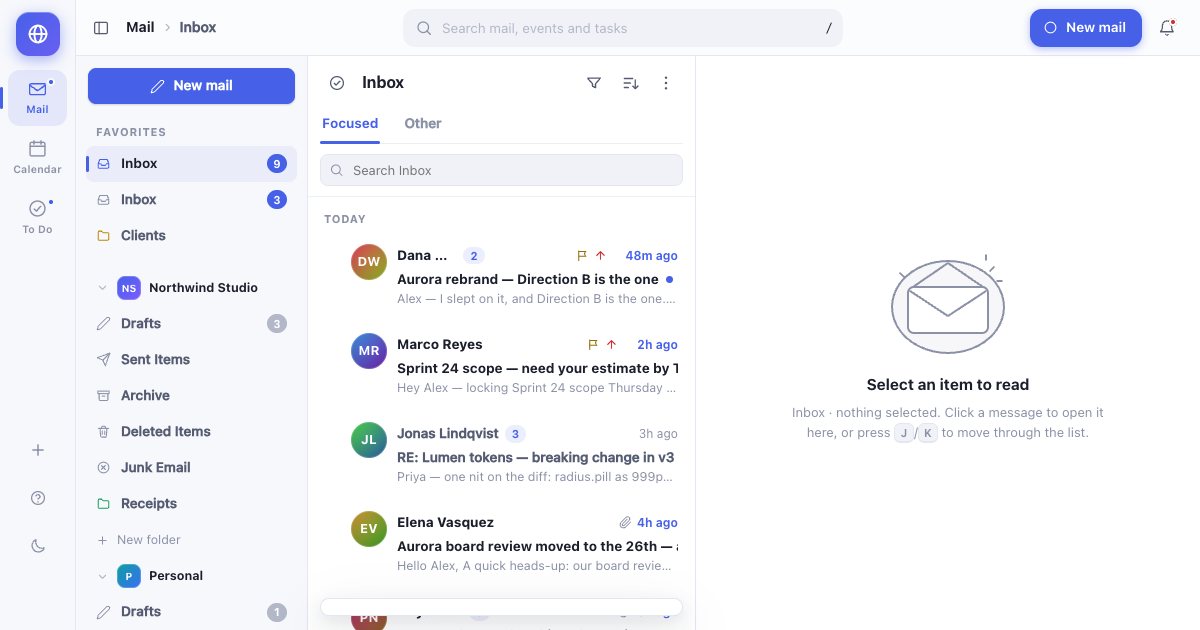The image size is (1200, 630).
Task: Open the Mail module in the rail
Action: (38, 98)
